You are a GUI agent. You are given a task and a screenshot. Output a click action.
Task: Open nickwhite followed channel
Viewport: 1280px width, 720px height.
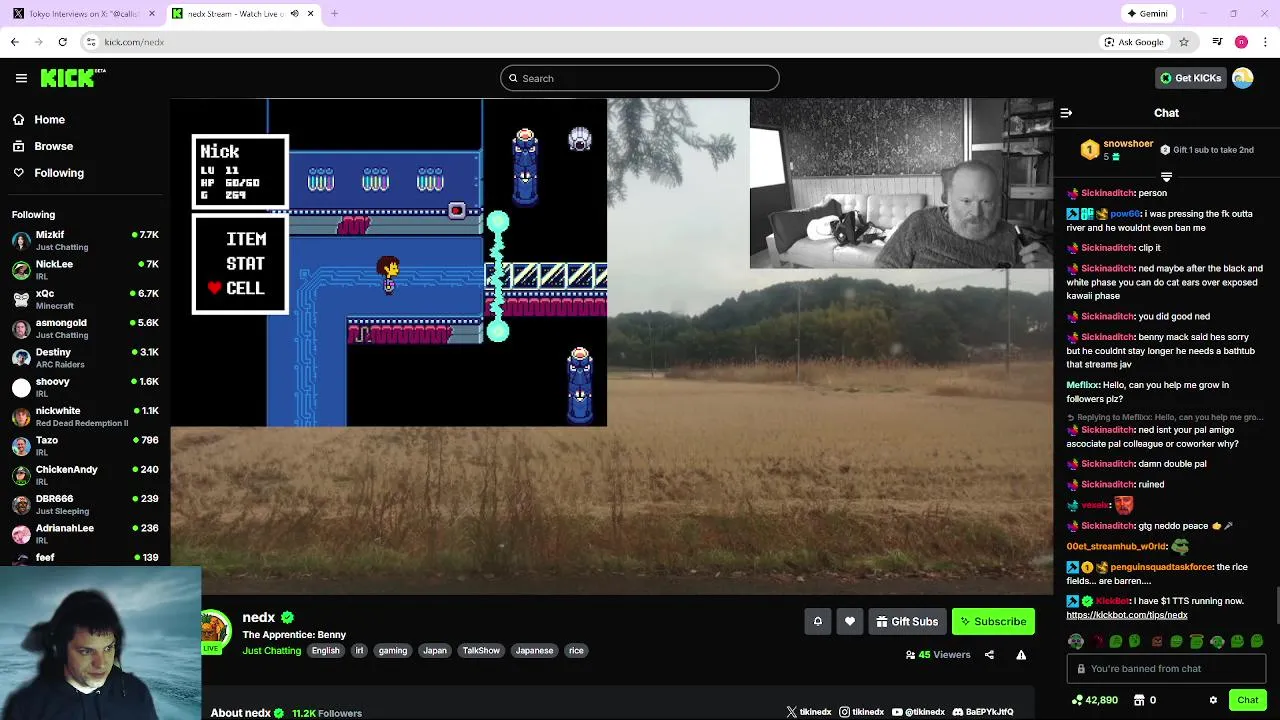[84, 417]
